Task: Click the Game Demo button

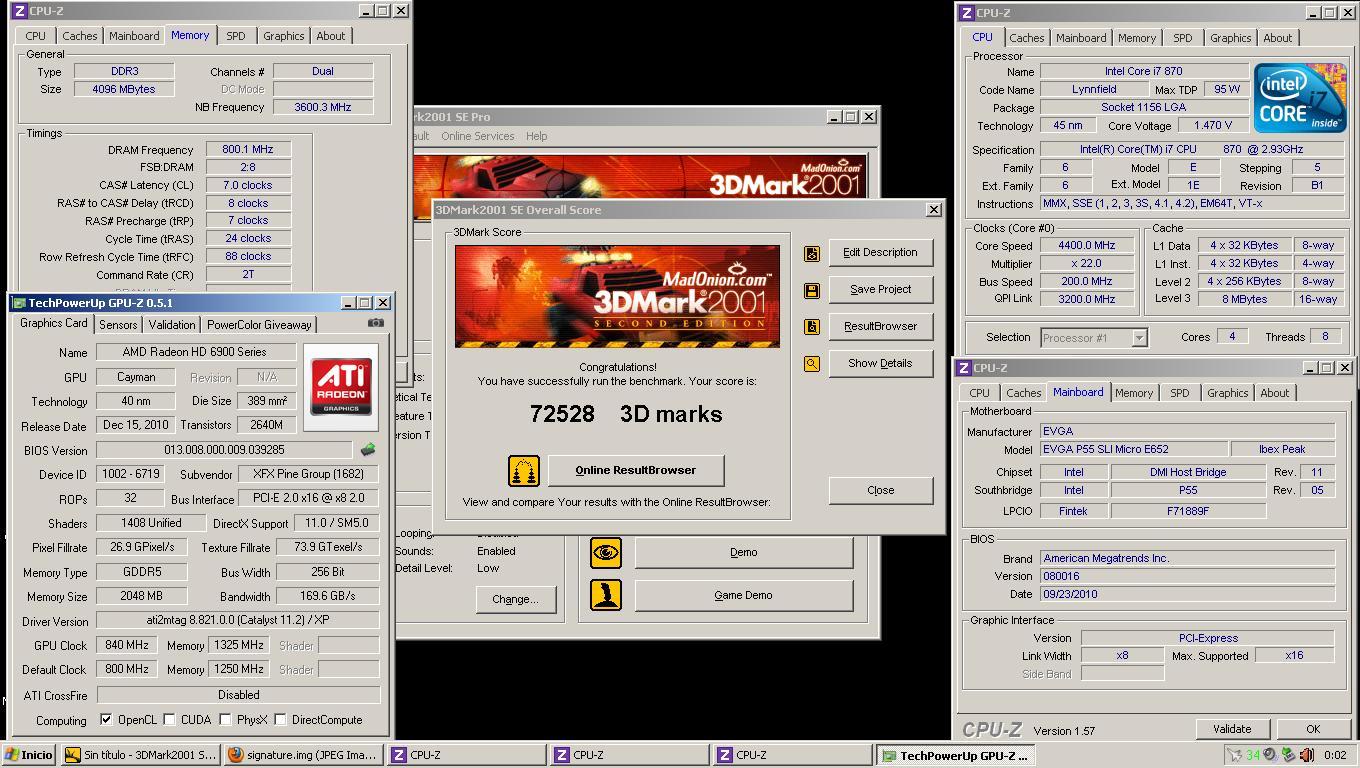Action: (x=743, y=595)
